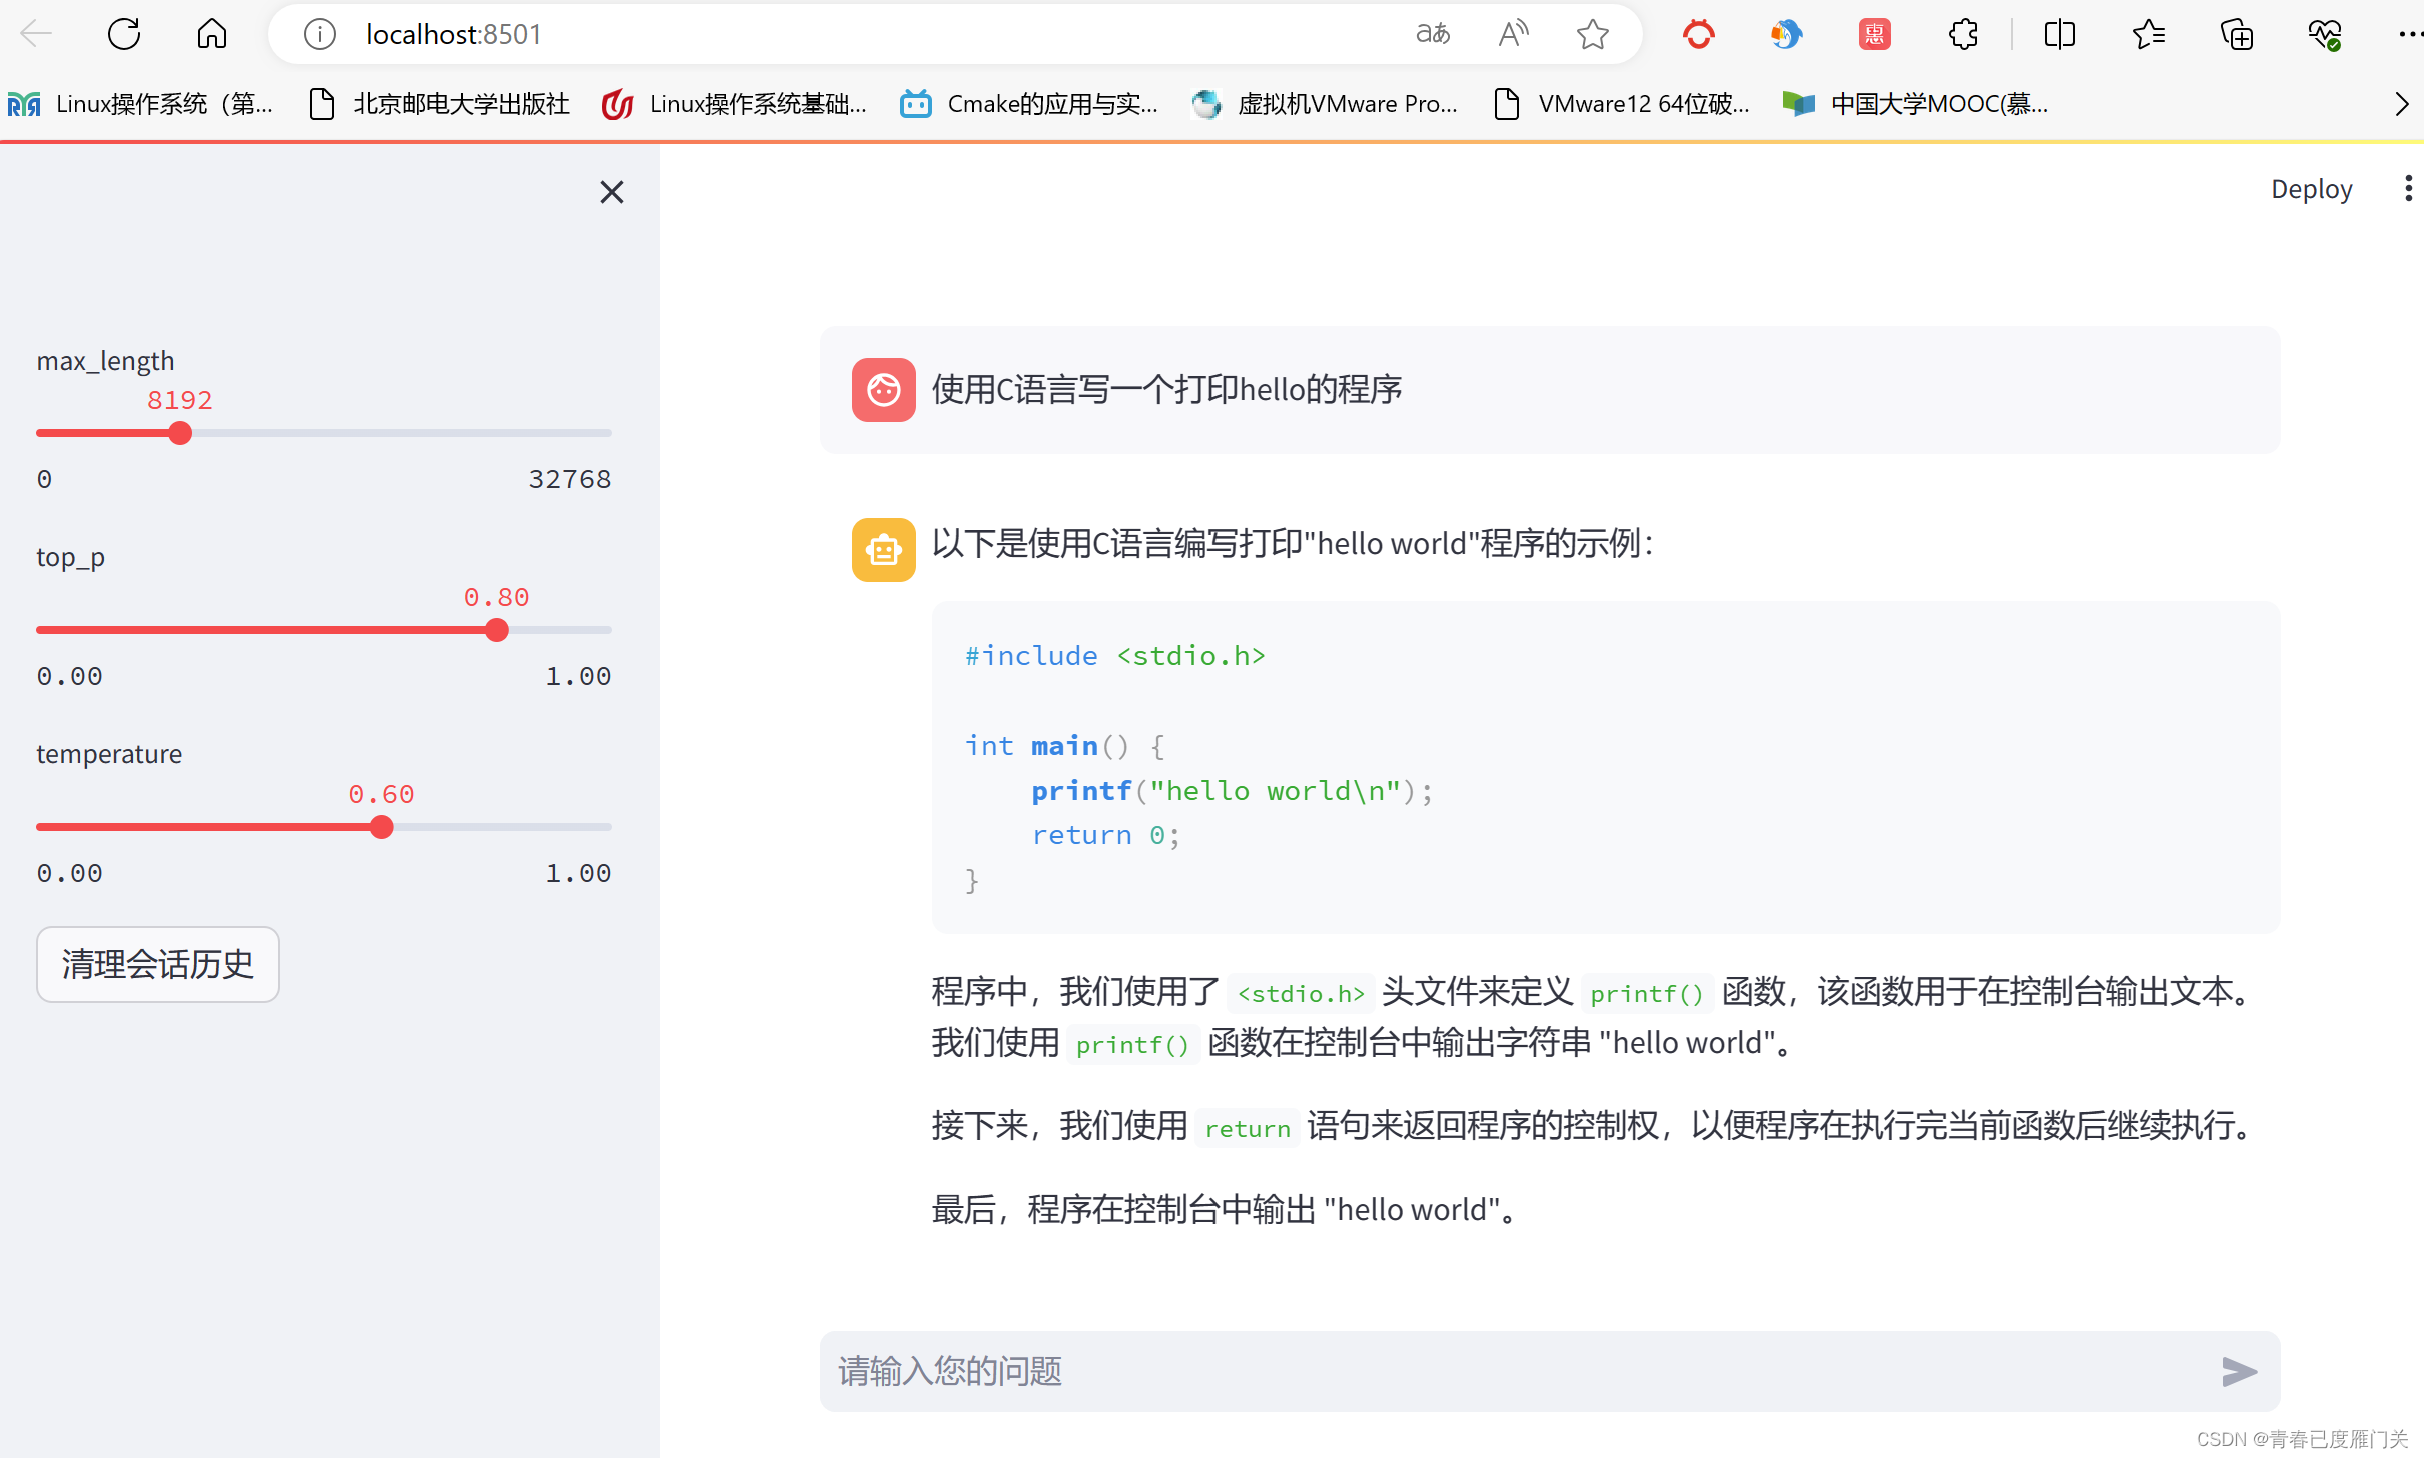Open the browser extensions puzzle icon
The image size is (2424, 1458).
(1963, 34)
